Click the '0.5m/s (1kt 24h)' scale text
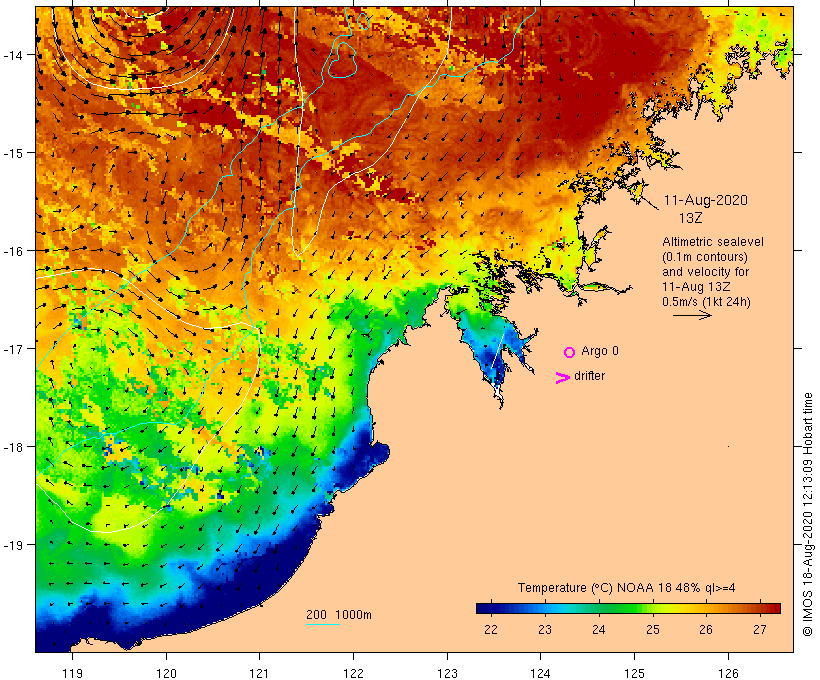 pyautogui.click(x=706, y=302)
